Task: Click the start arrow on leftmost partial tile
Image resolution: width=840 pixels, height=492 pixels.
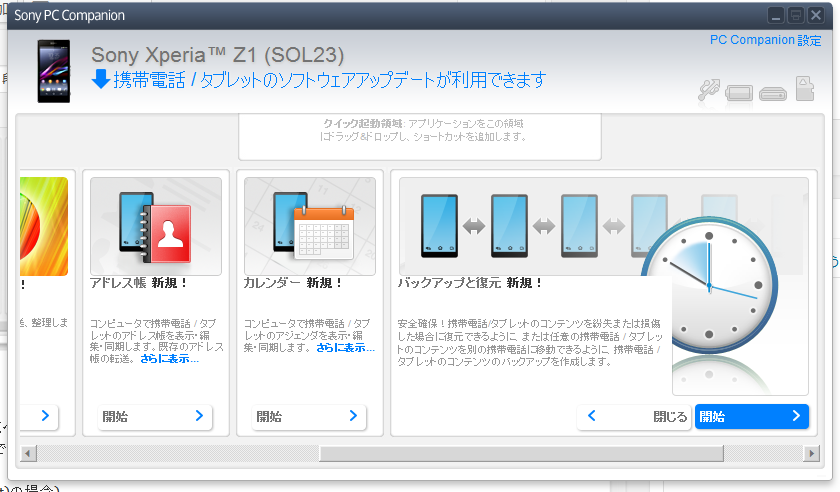Action: [45, 416]
